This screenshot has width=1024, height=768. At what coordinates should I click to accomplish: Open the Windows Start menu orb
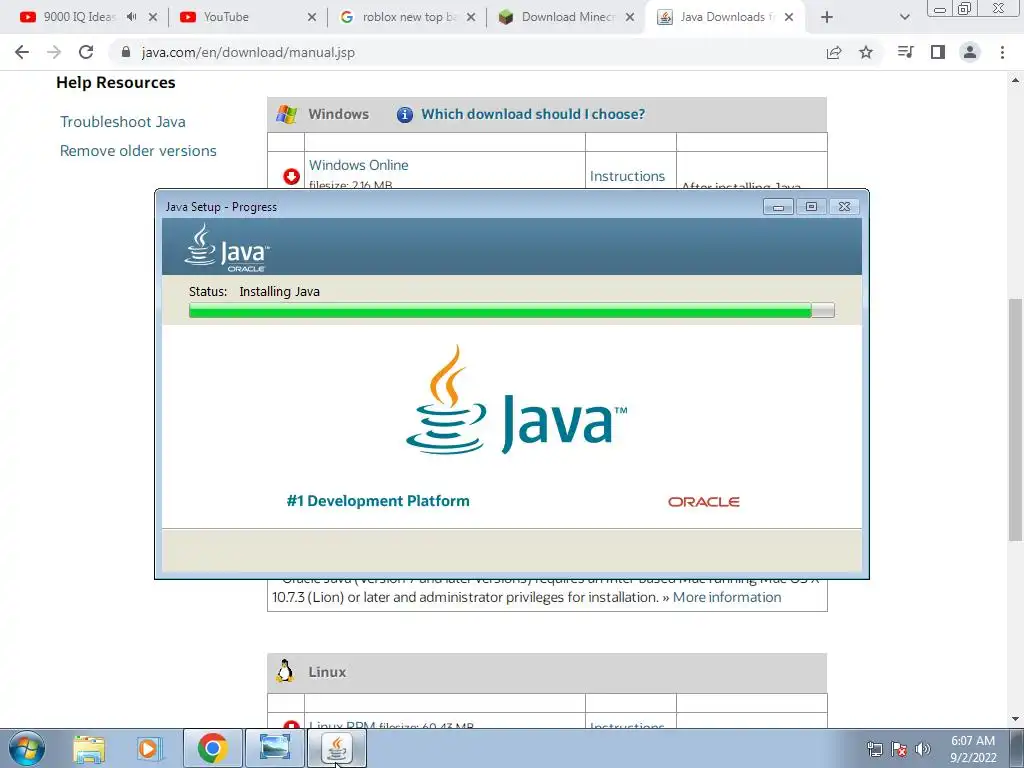[27, 748]
